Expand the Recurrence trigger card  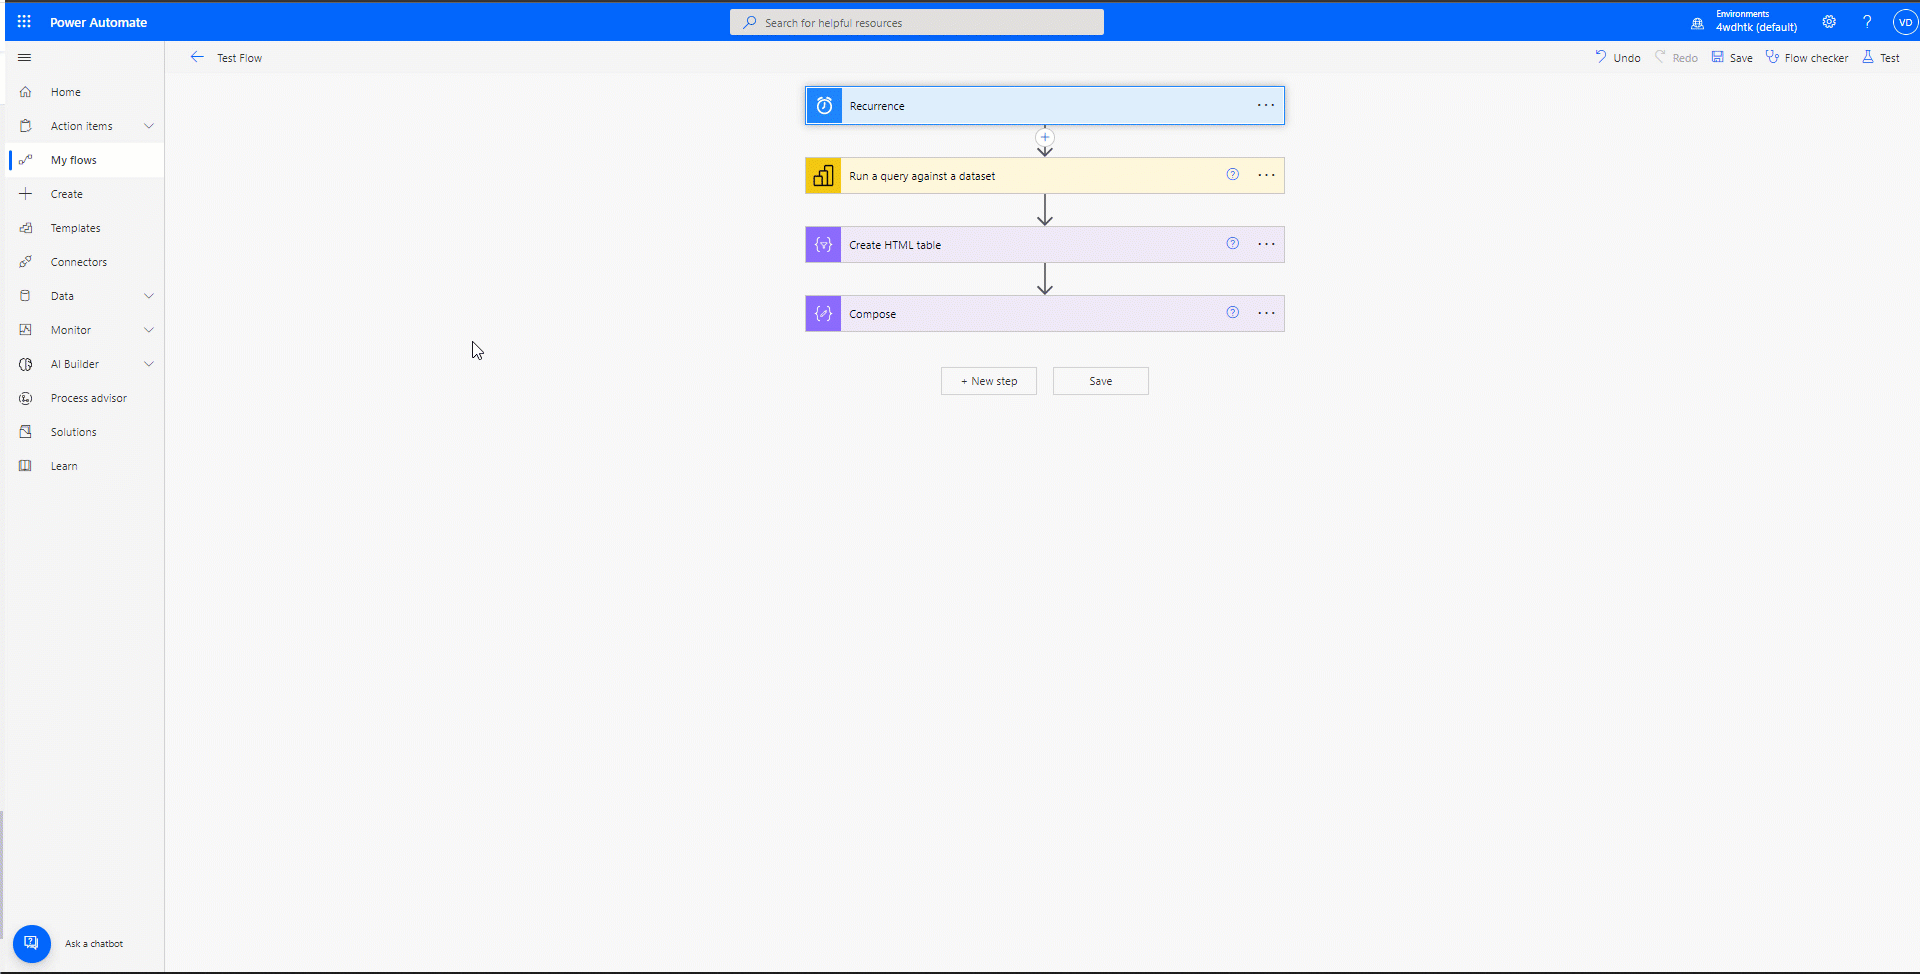tap(1045, 105)
